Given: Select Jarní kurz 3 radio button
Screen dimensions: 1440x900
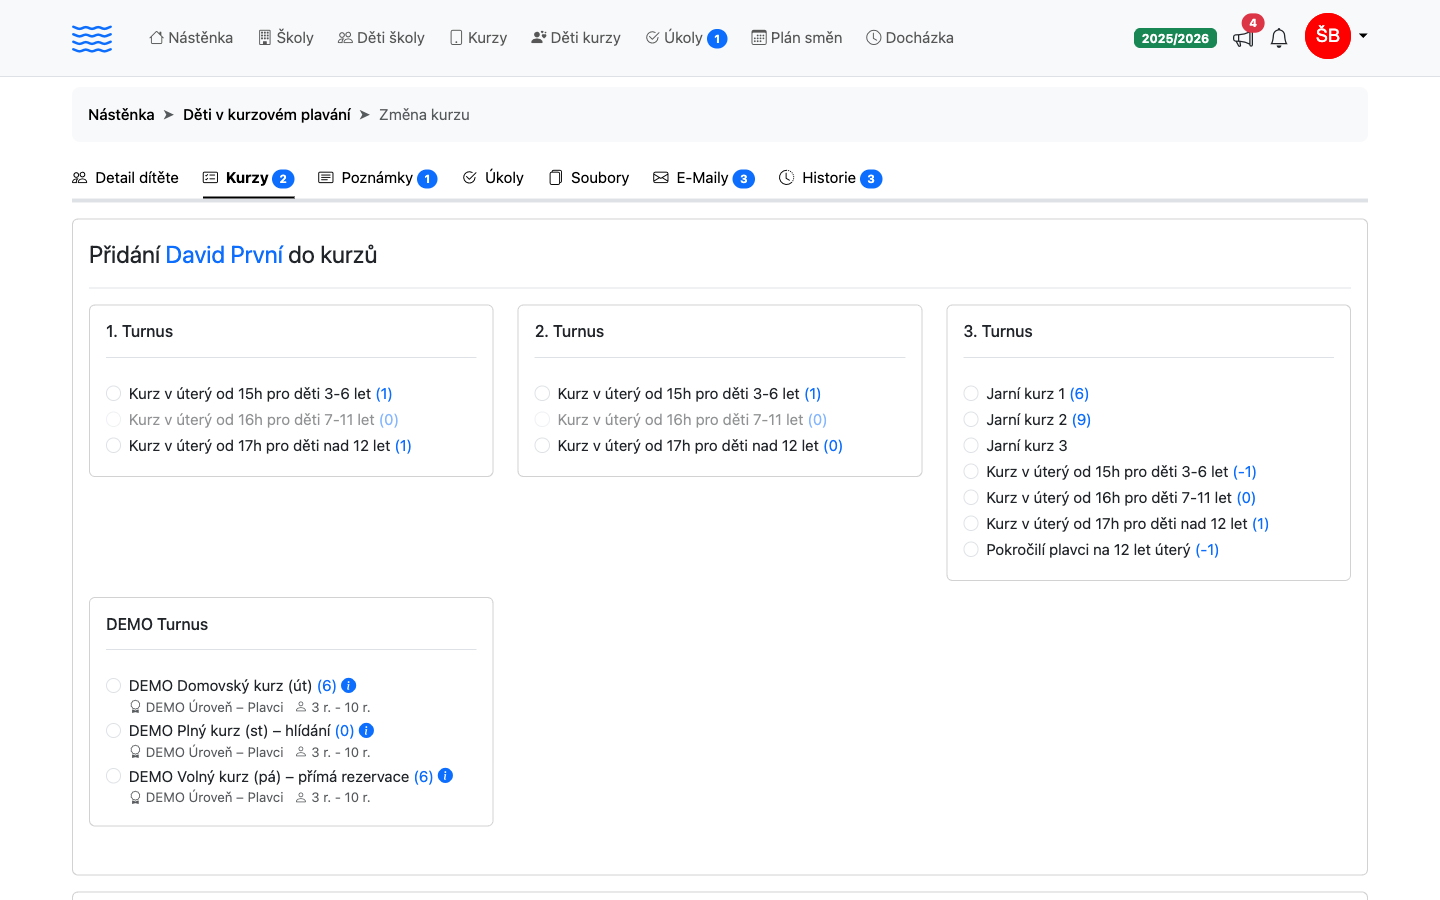Looking at the screenshot, I should pos(971,446).
